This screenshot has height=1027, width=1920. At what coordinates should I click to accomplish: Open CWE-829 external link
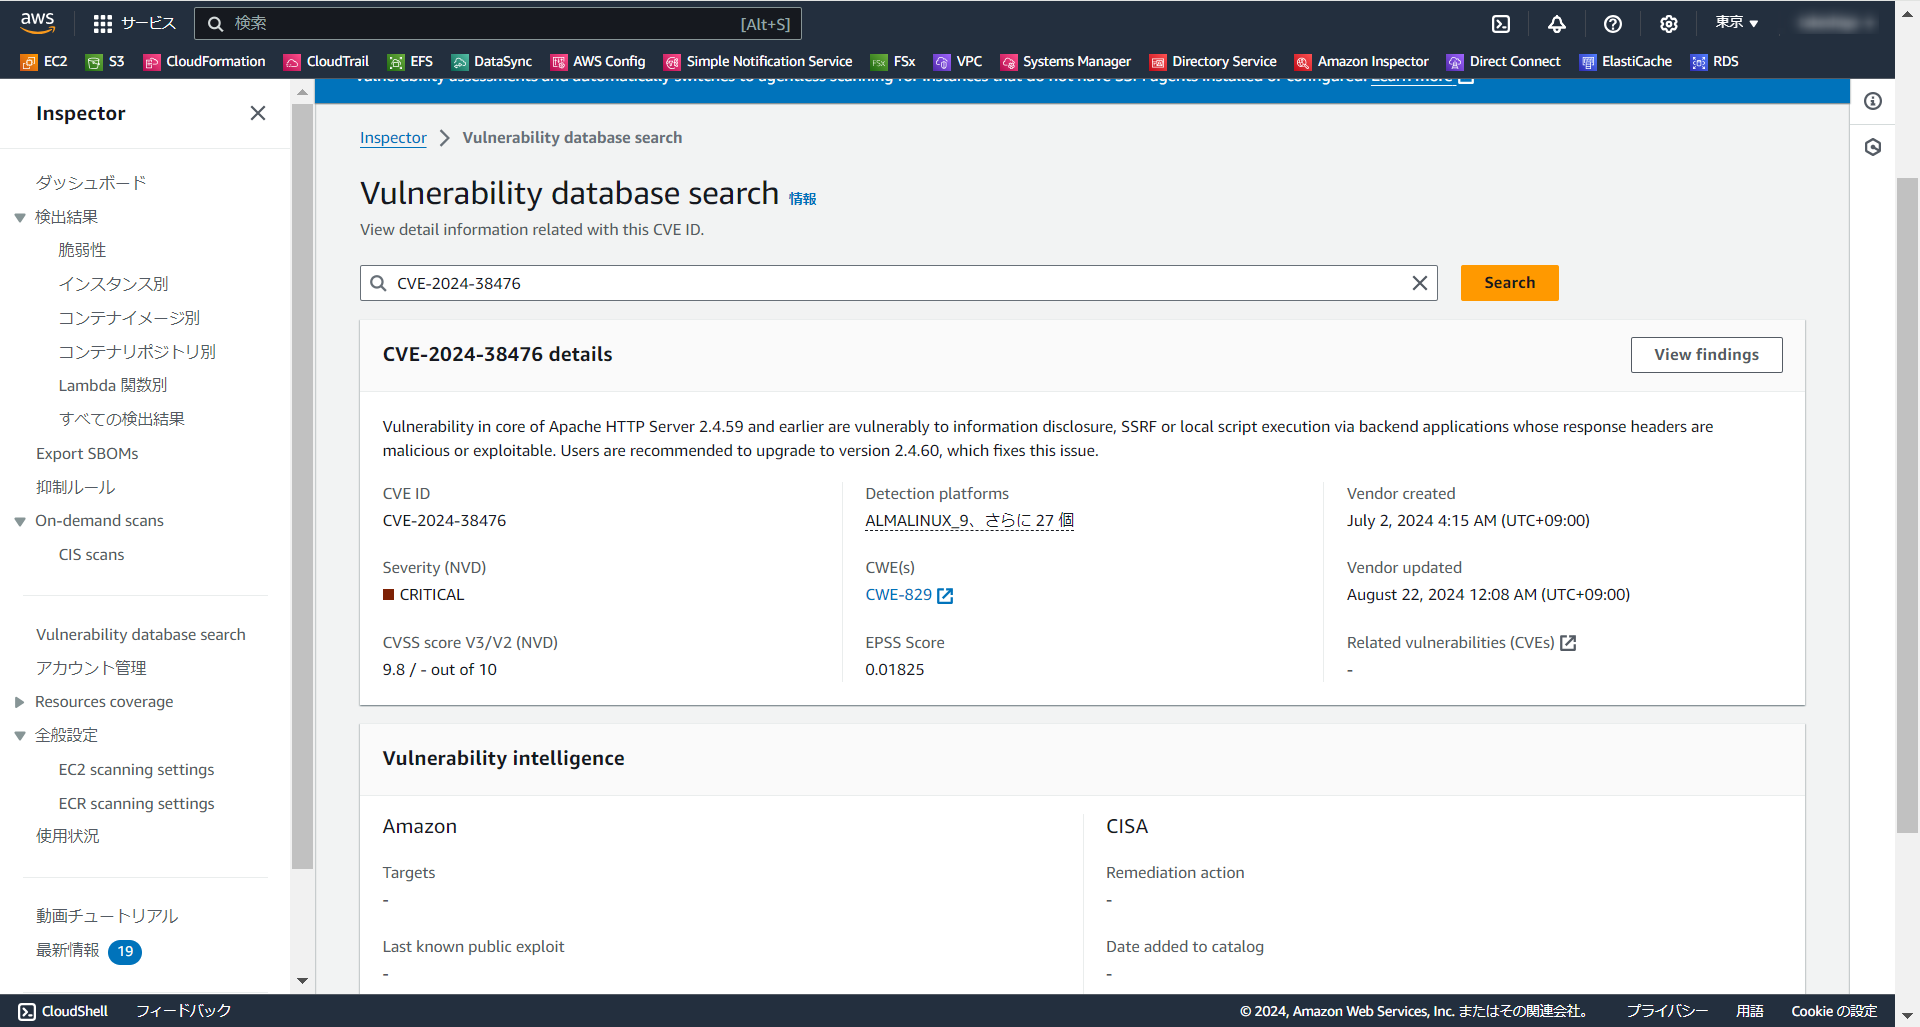point(909,595)
